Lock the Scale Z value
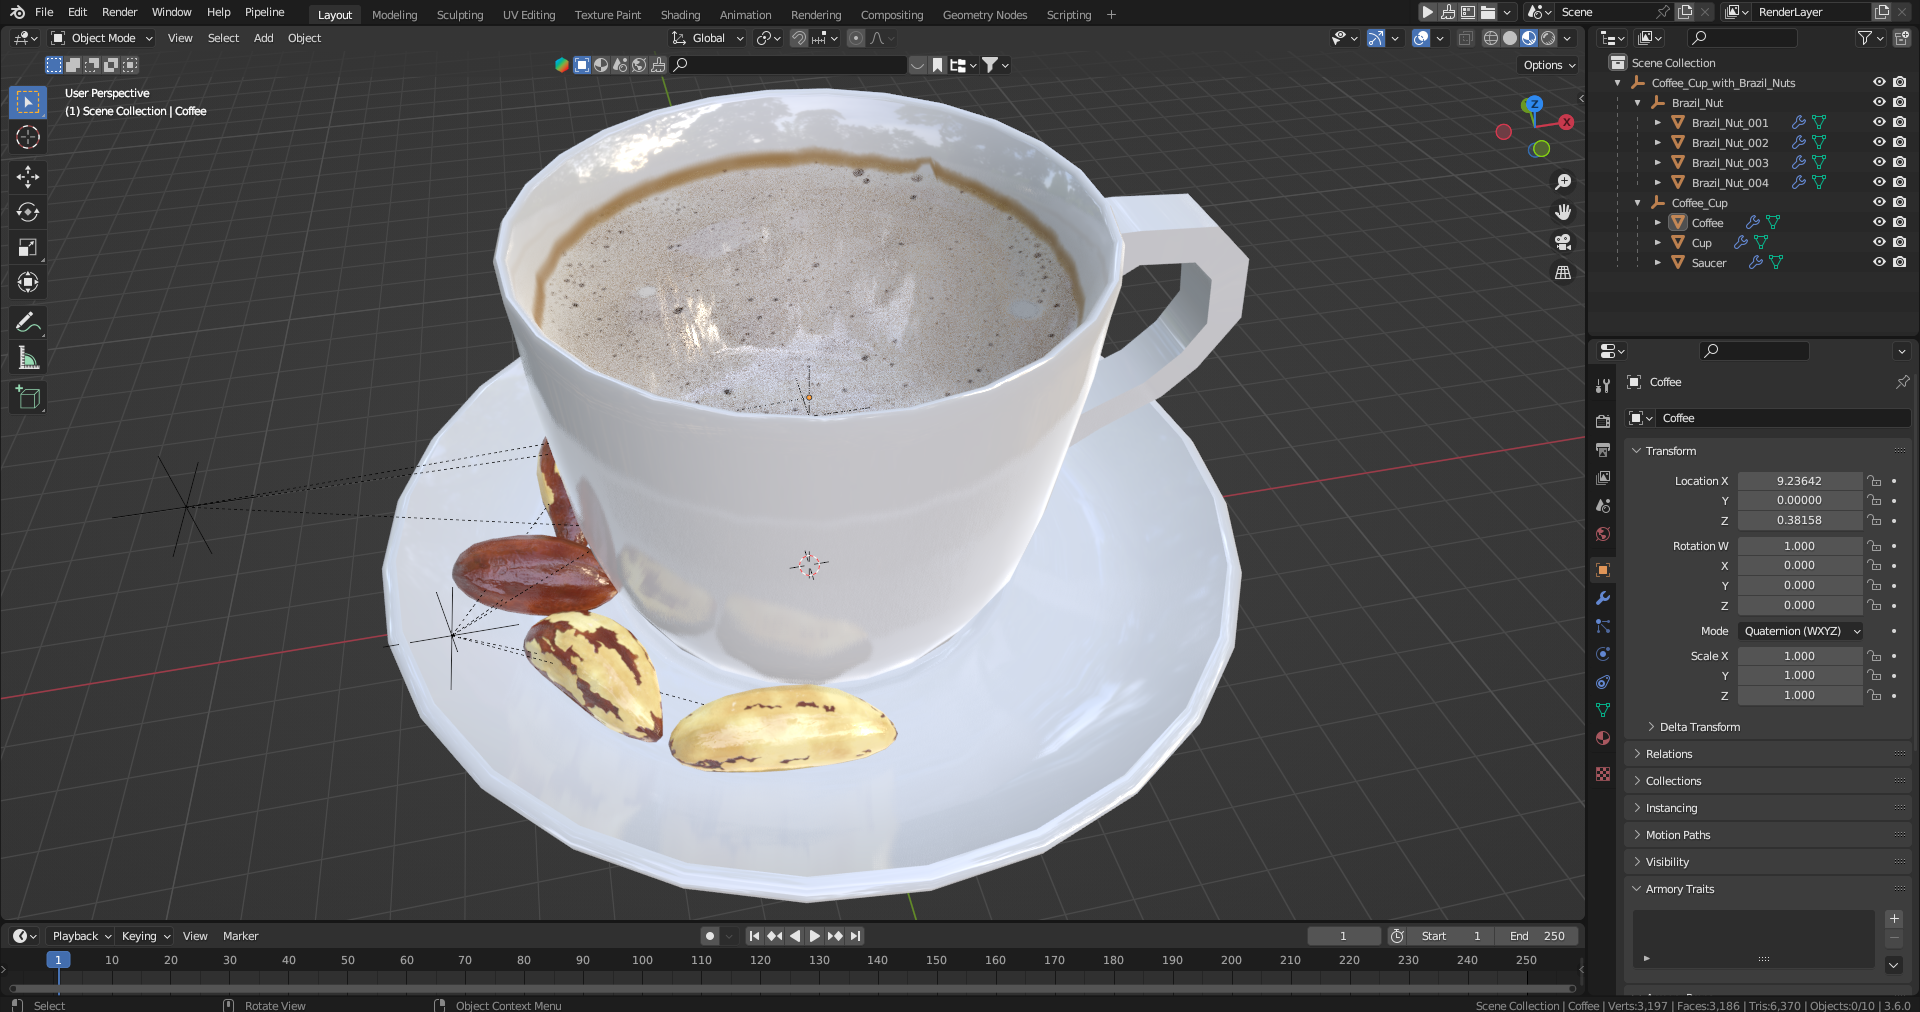This screenshot has width=1920, height=1012. click(1874, 695)
